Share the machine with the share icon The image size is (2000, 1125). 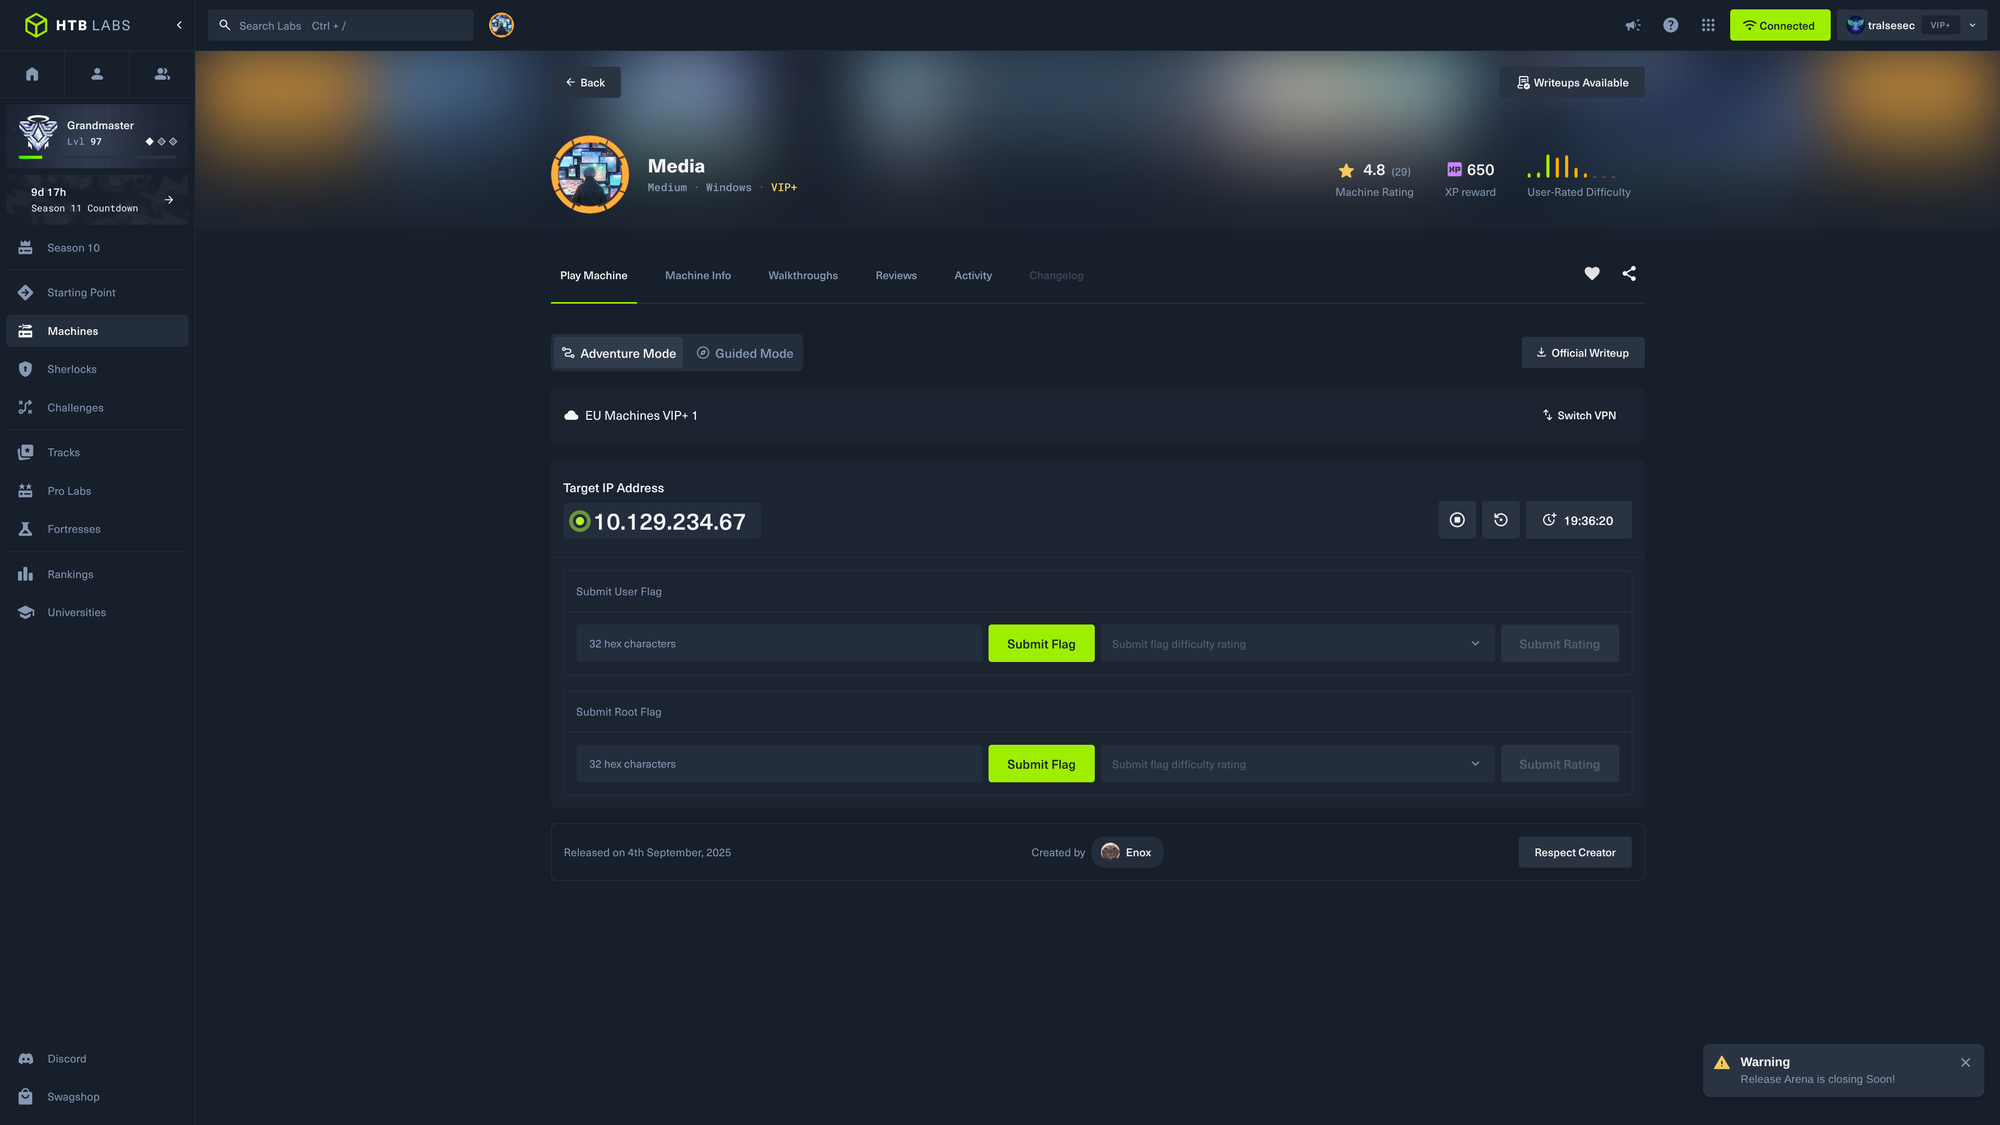coord(1629,274)
